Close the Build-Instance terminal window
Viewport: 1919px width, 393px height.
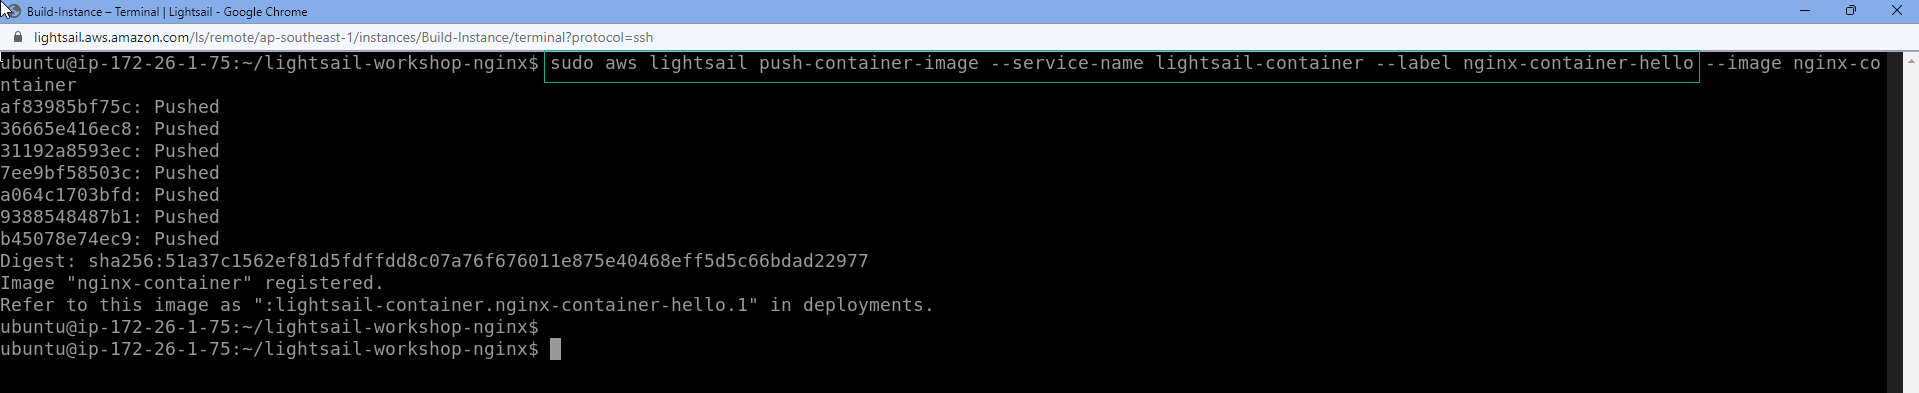click(1897, 11)
